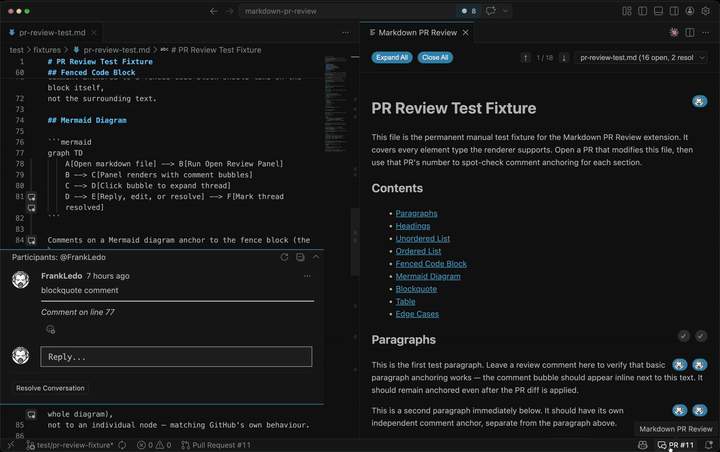The height and width of the screenshot is (452, 720).
Task: Open the chat icon in title bar
Action: [x=490, y=11]
